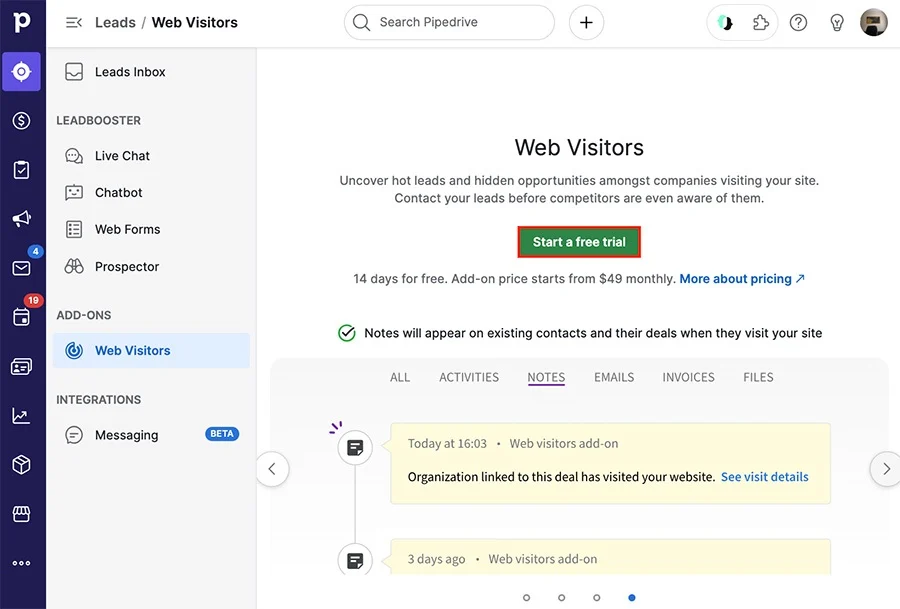Open Campaigns megaphone icon
Image resolution: width=900 pixels, height=609 pixels.
pyautogui.click(x=21, y=219)
